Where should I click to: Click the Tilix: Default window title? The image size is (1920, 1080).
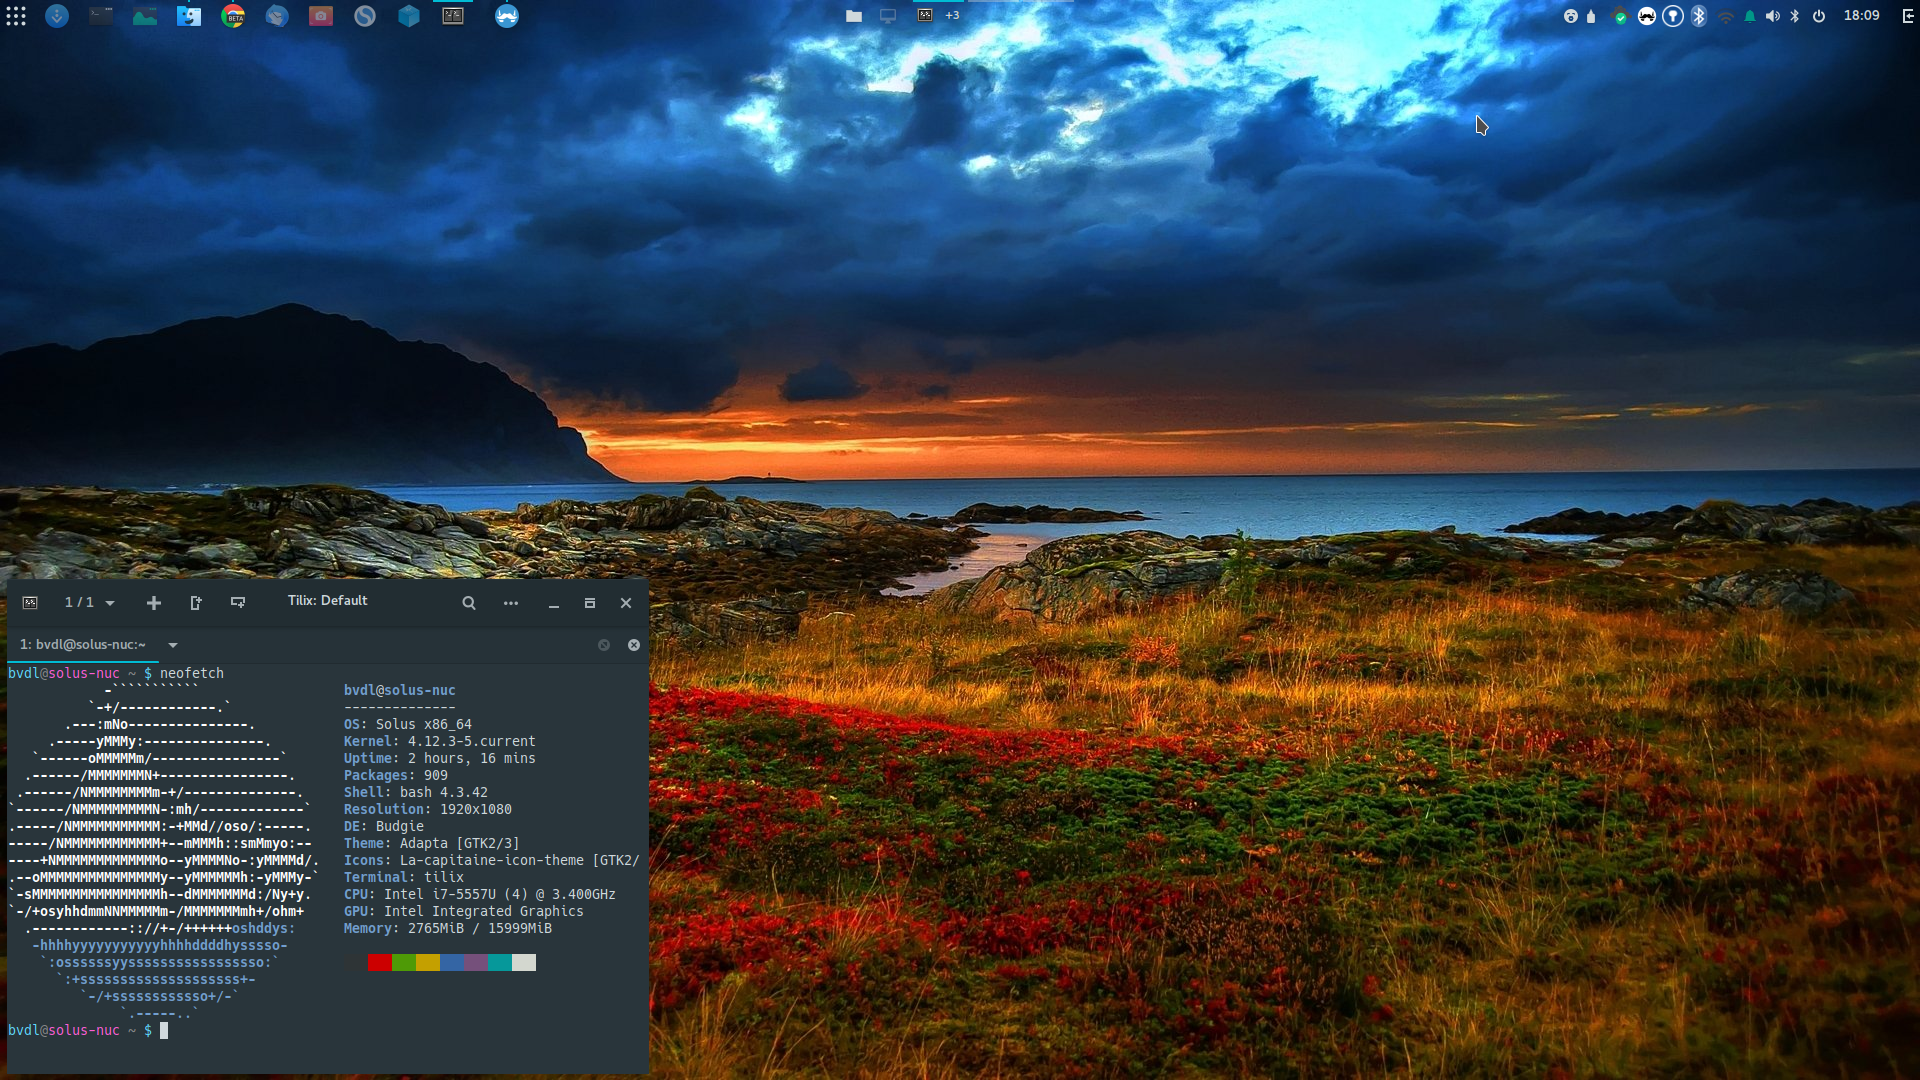click(x=328, y=601)
